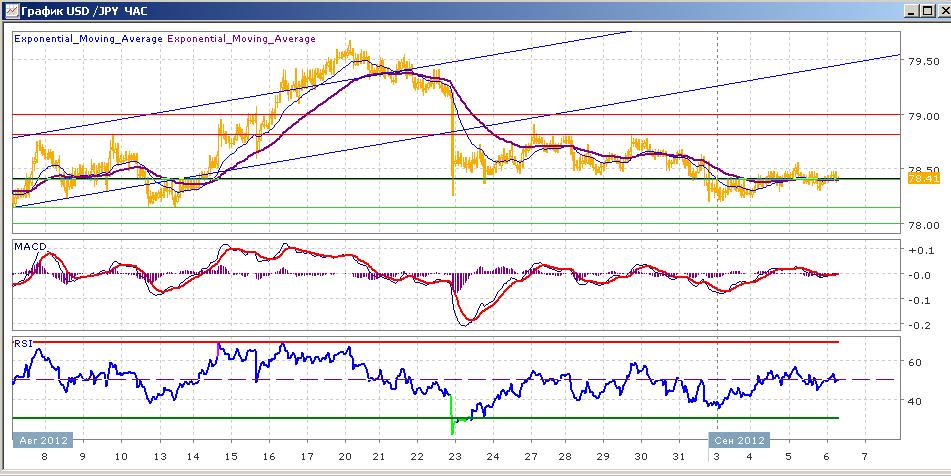Click date 23 on the time axis
The image size is (951, 476).
coord(455,457)
